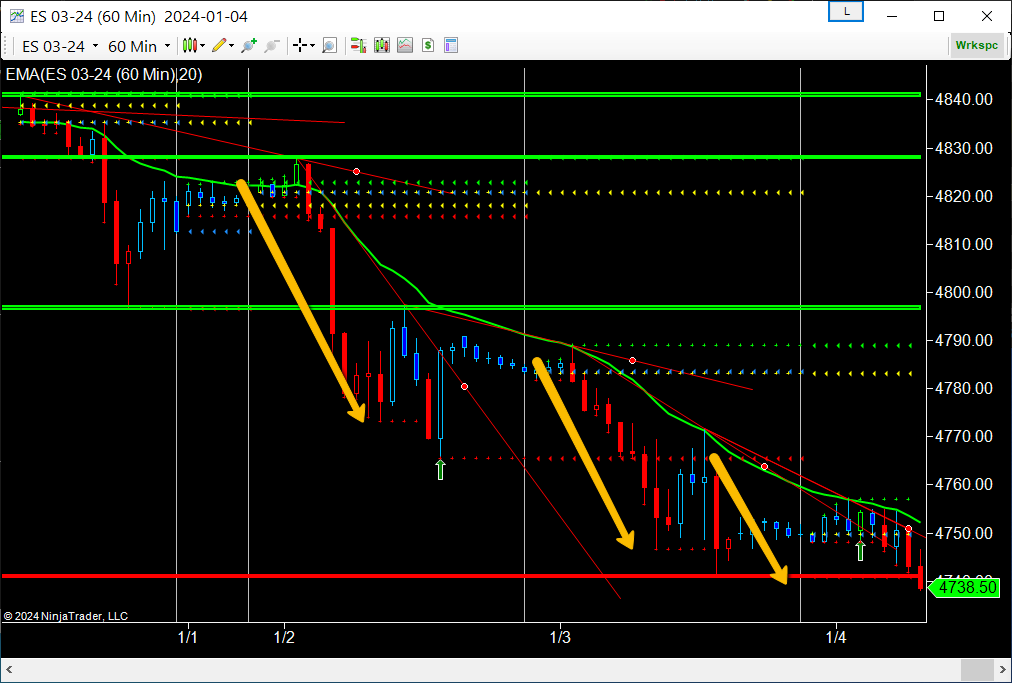Image resolution: width=1012 pixels, height=683 pixels.
Task: Click the EMA(ES 03-24 (60 Min),20) indicator label
Action: click(104, 75)
